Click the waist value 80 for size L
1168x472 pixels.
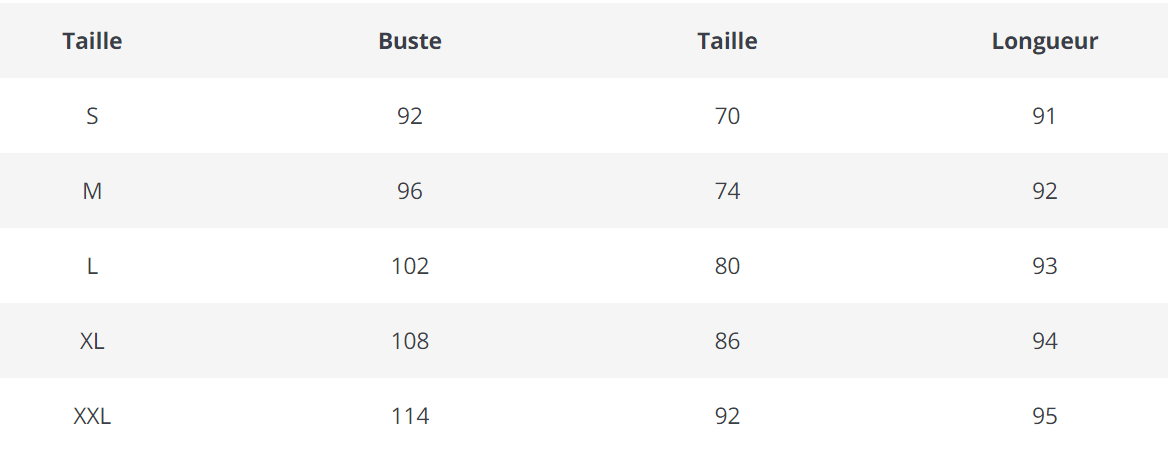[x=727, y=266]
